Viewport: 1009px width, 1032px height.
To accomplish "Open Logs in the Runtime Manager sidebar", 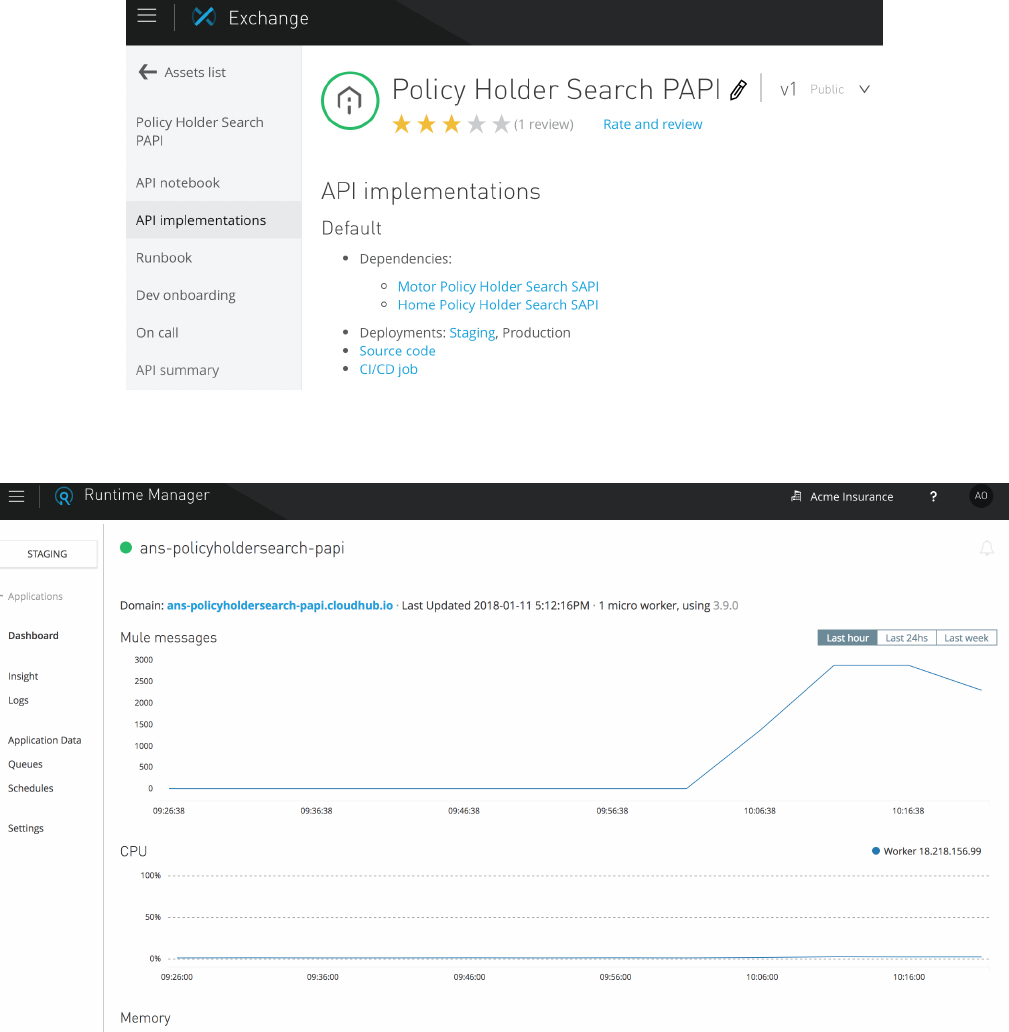I will [18, 701].
